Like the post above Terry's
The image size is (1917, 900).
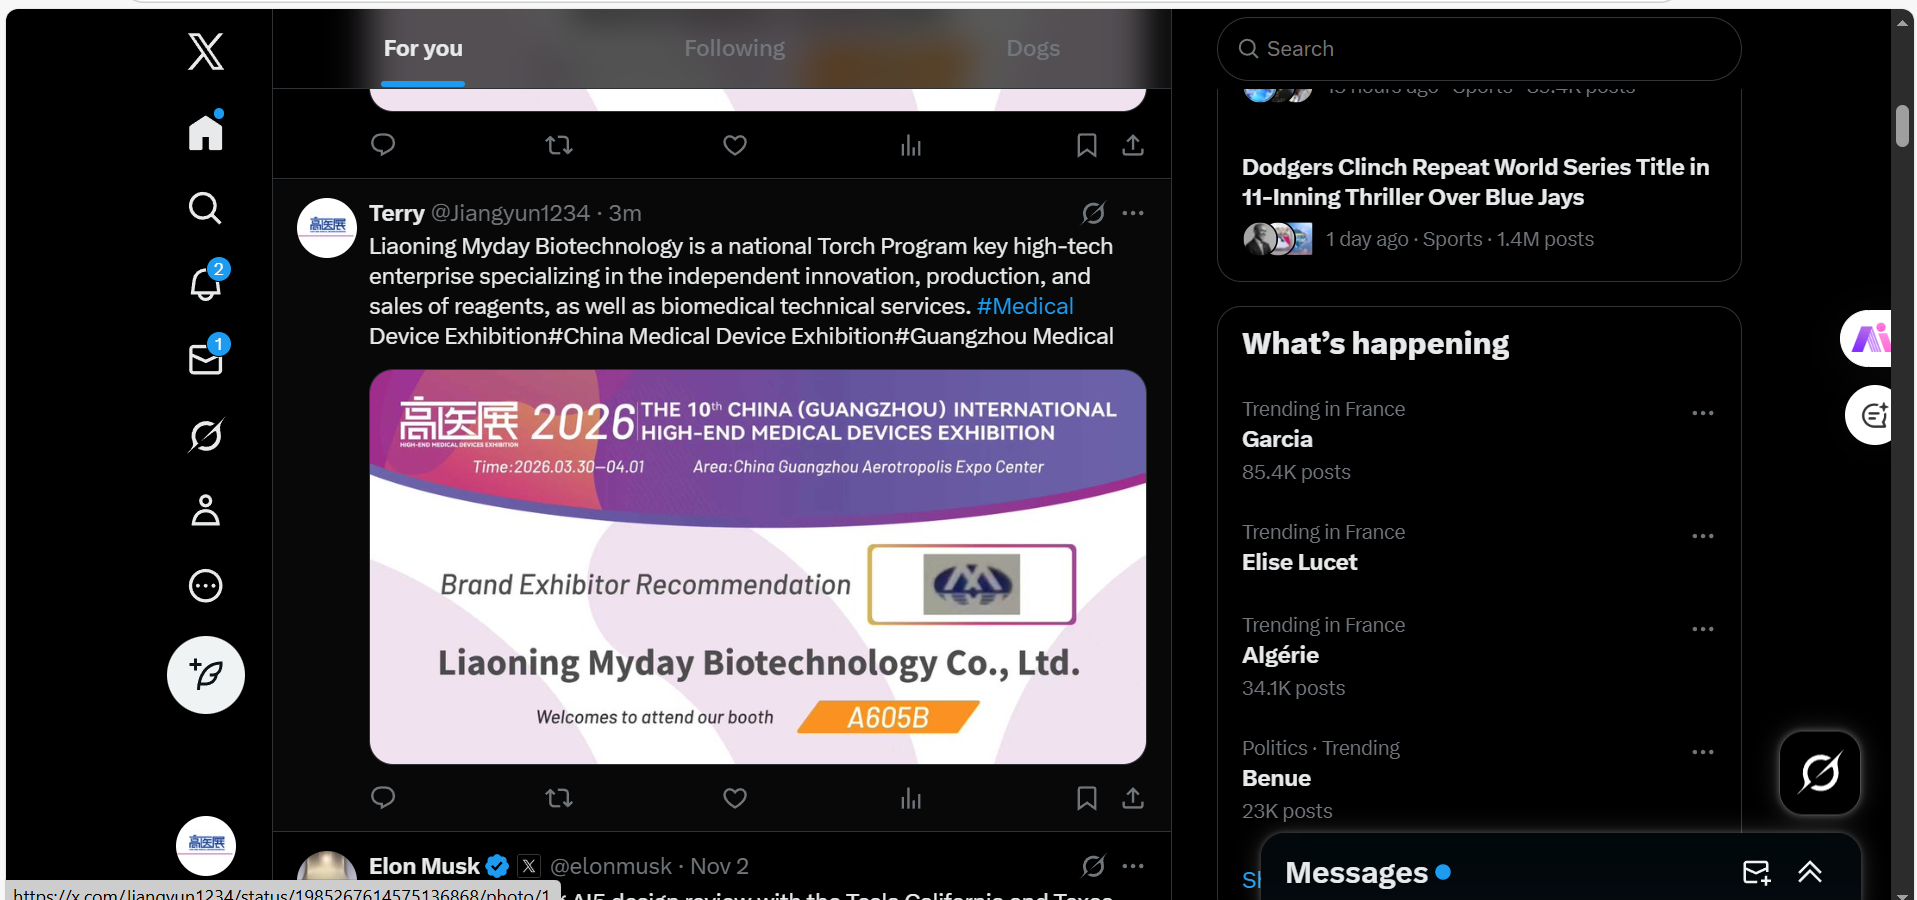735,145
